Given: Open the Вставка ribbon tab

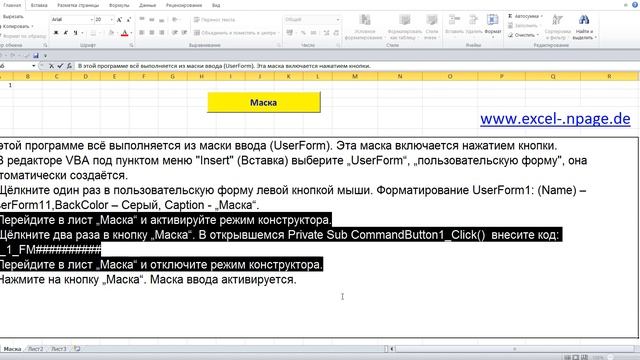Looking at the screenshot, I should click(x=39, y=5).
